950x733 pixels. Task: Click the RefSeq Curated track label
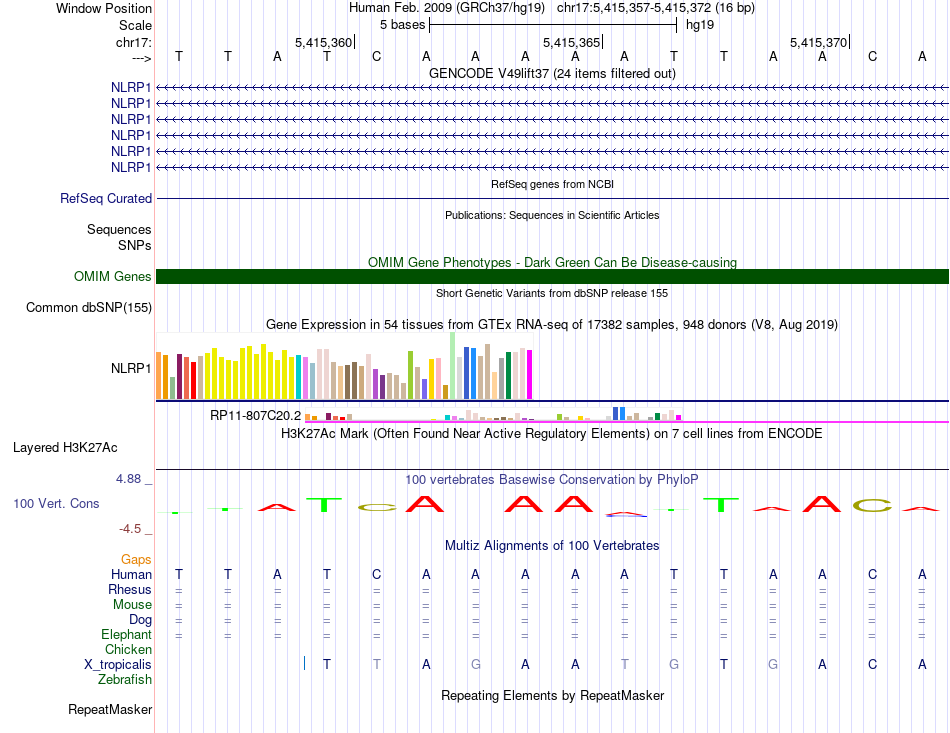point(106,198)
